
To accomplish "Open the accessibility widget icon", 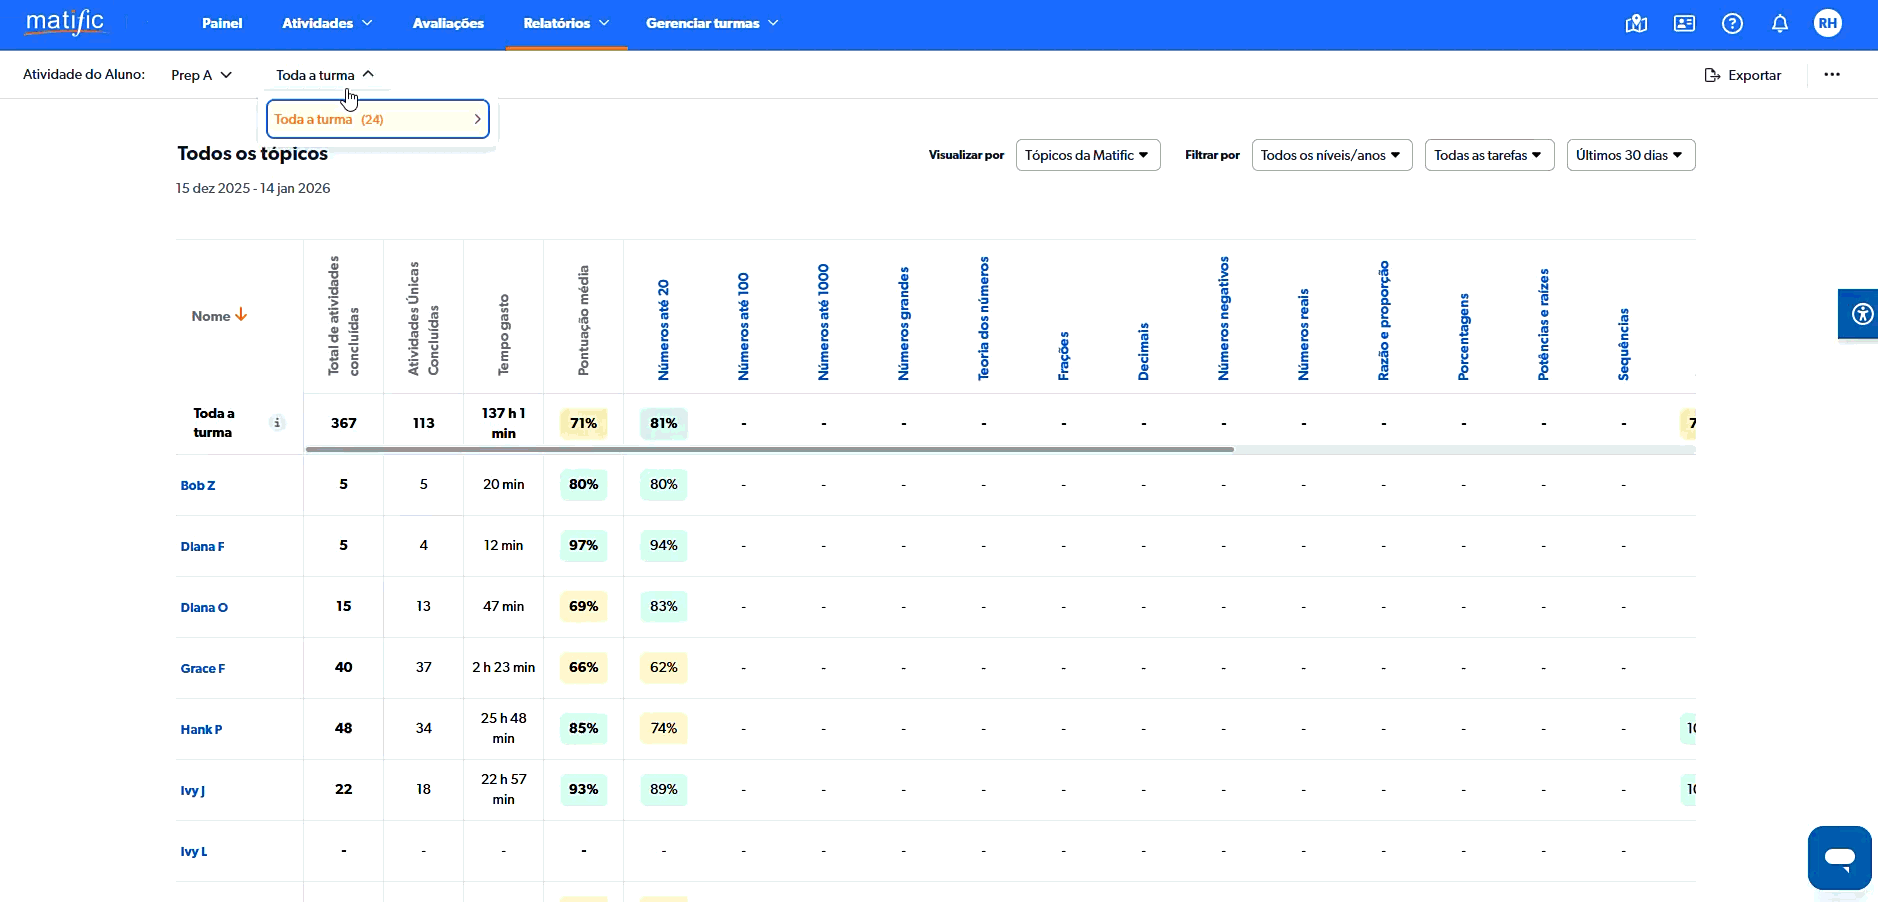I will 1861,314.
